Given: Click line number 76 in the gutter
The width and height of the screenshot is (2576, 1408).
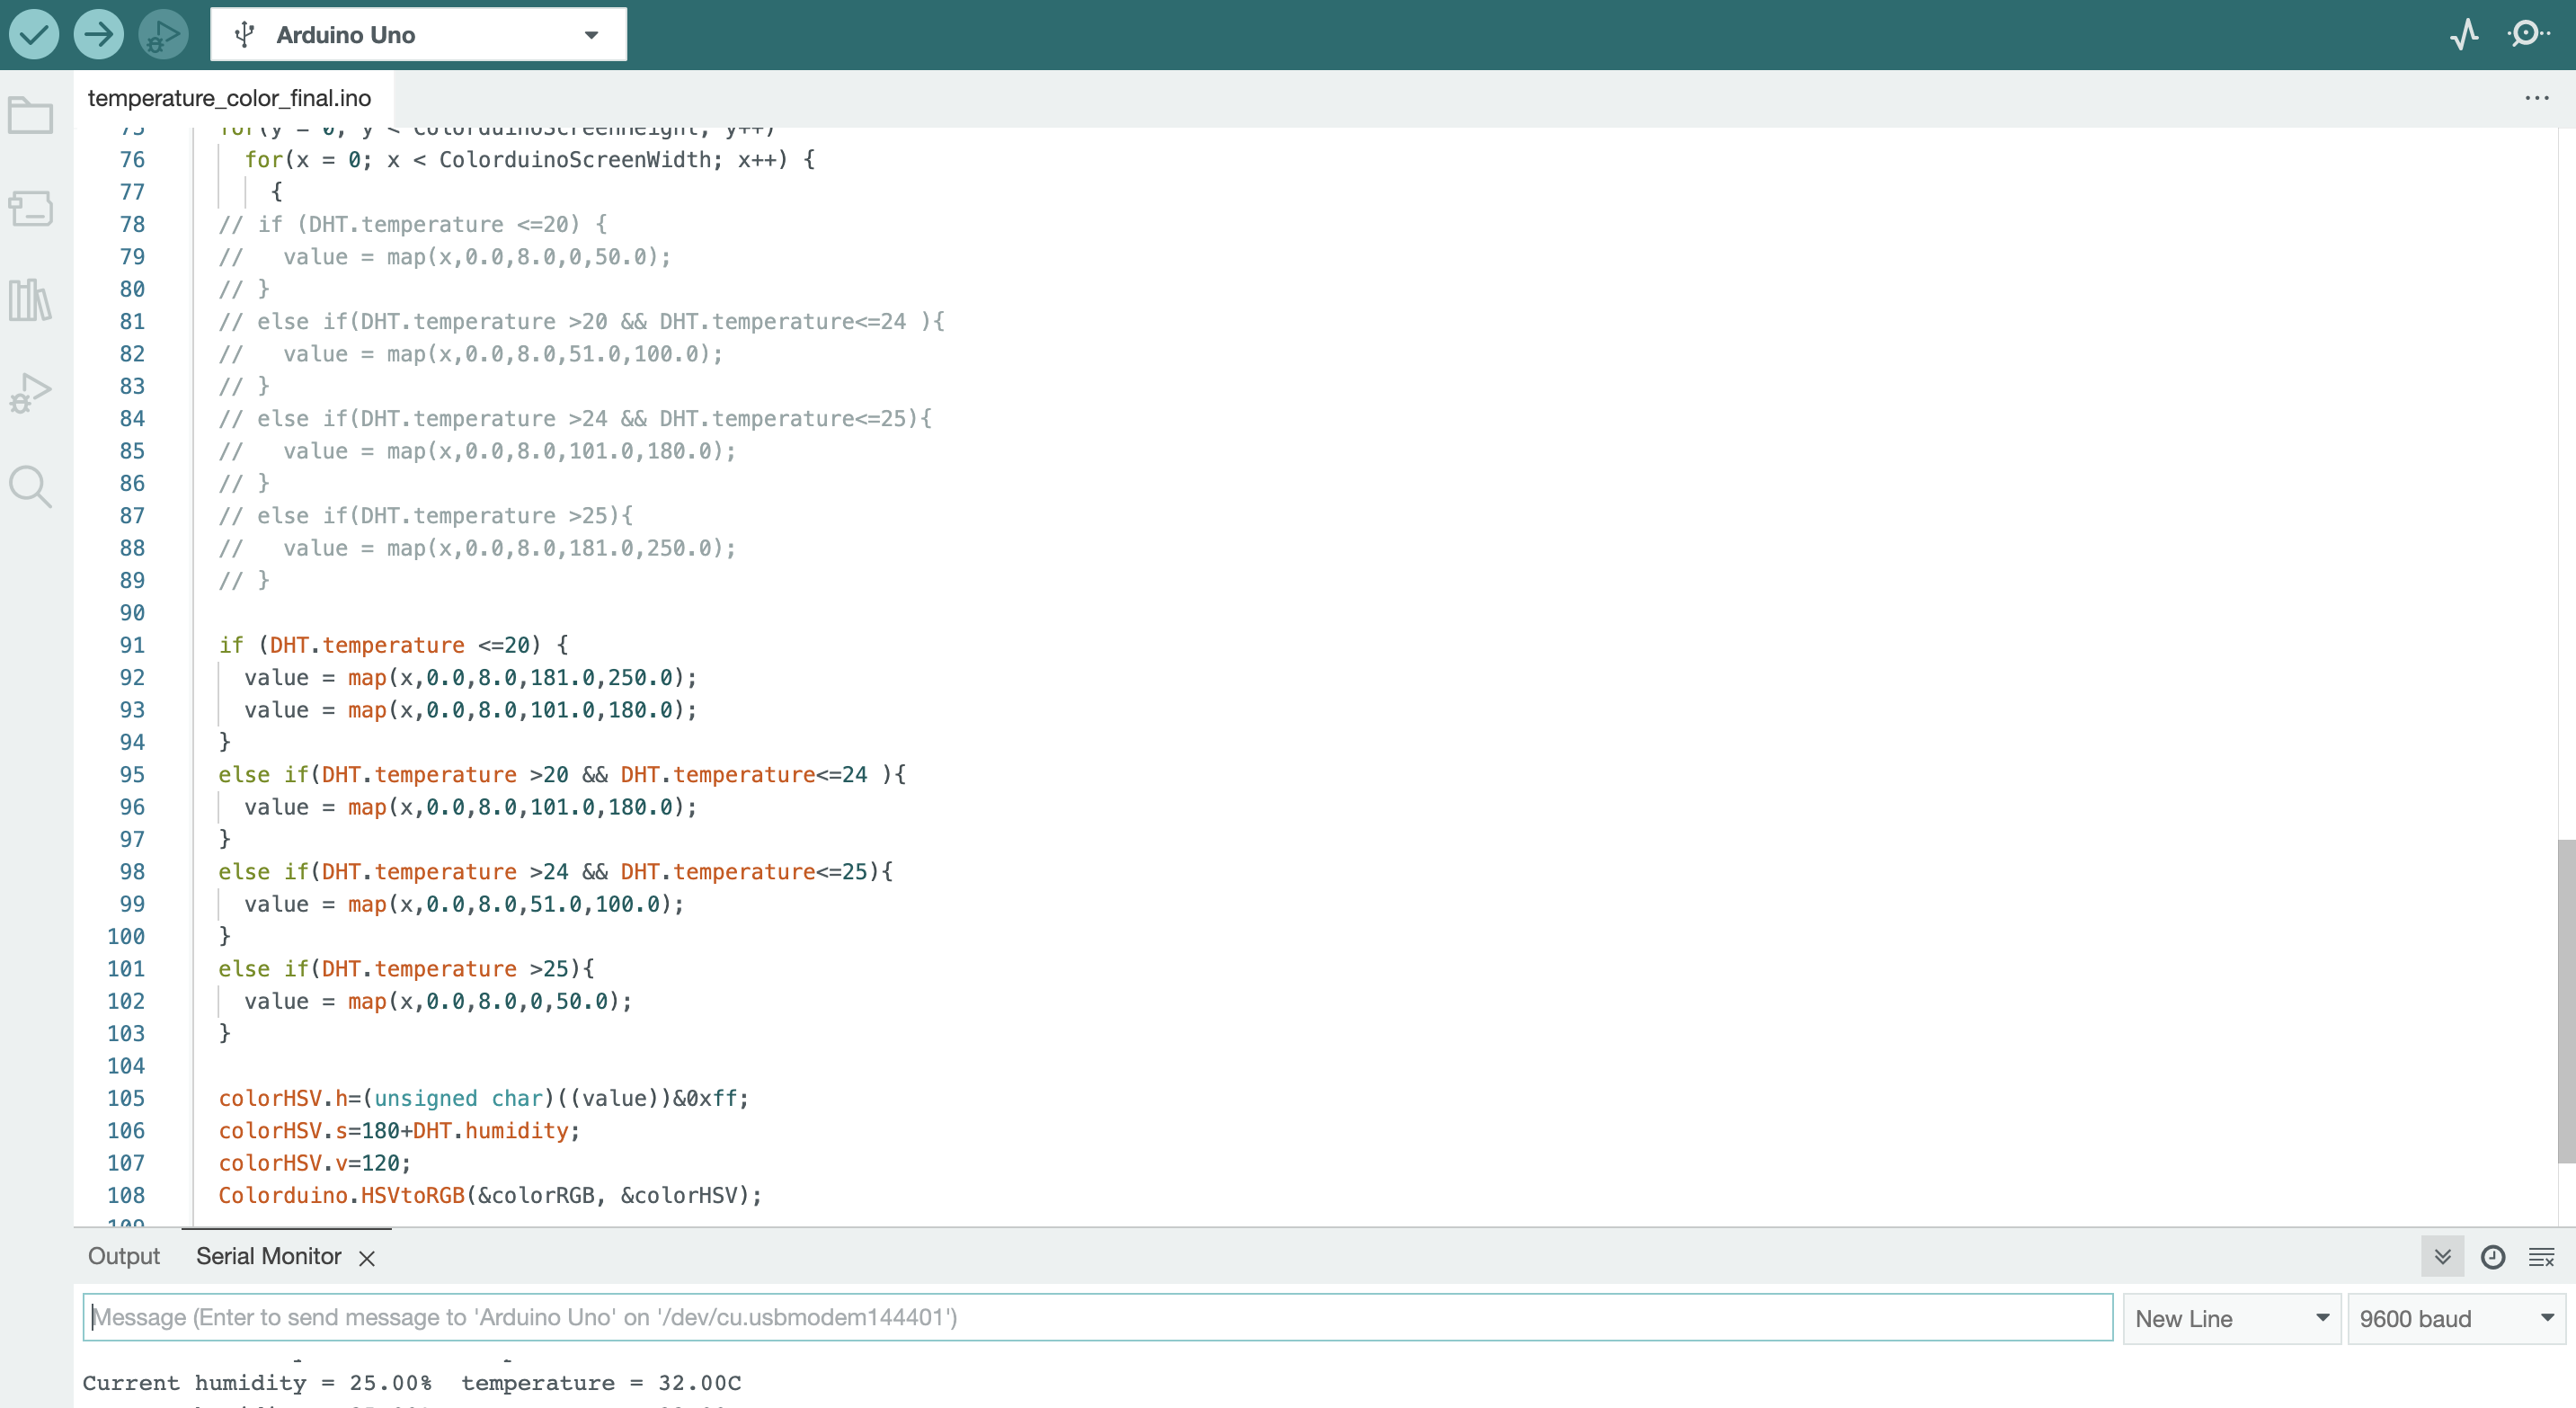Looking at the screenshot, I should point(132,160).
